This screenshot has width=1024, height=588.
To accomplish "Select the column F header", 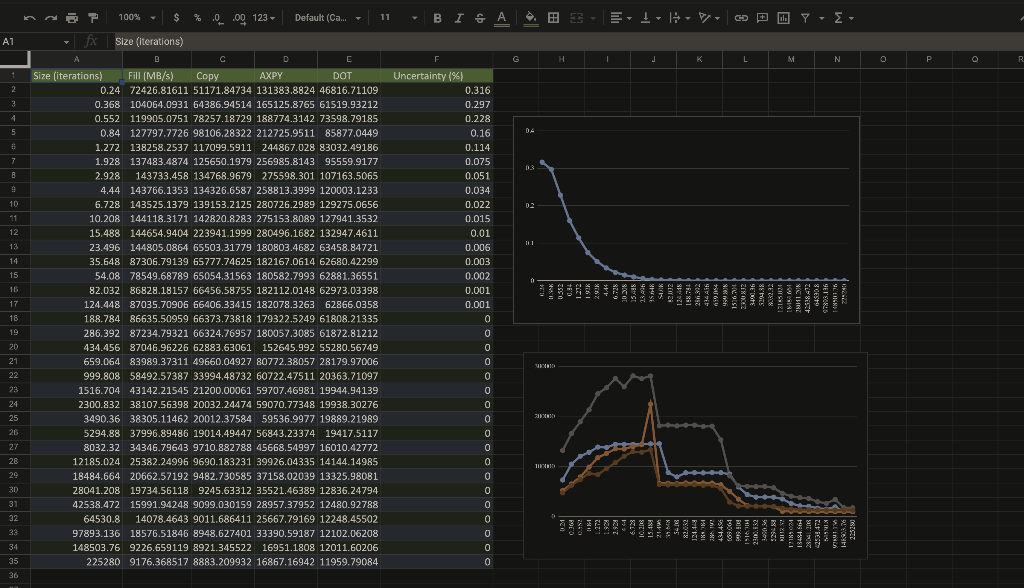I will [x=436, y=60].
